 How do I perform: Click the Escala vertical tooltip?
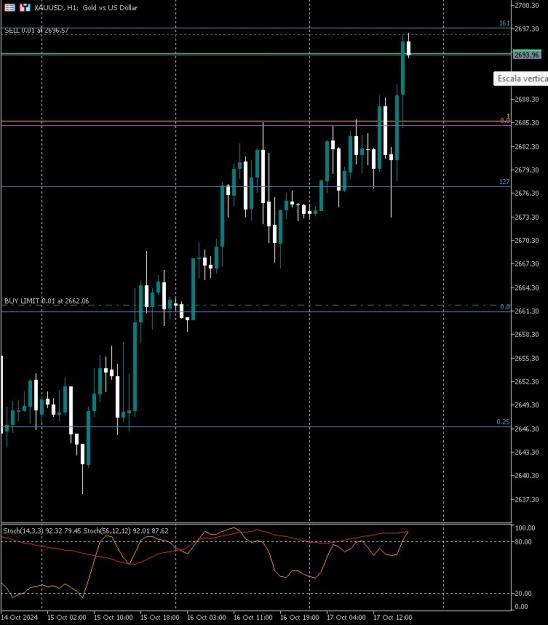(521, 79)
